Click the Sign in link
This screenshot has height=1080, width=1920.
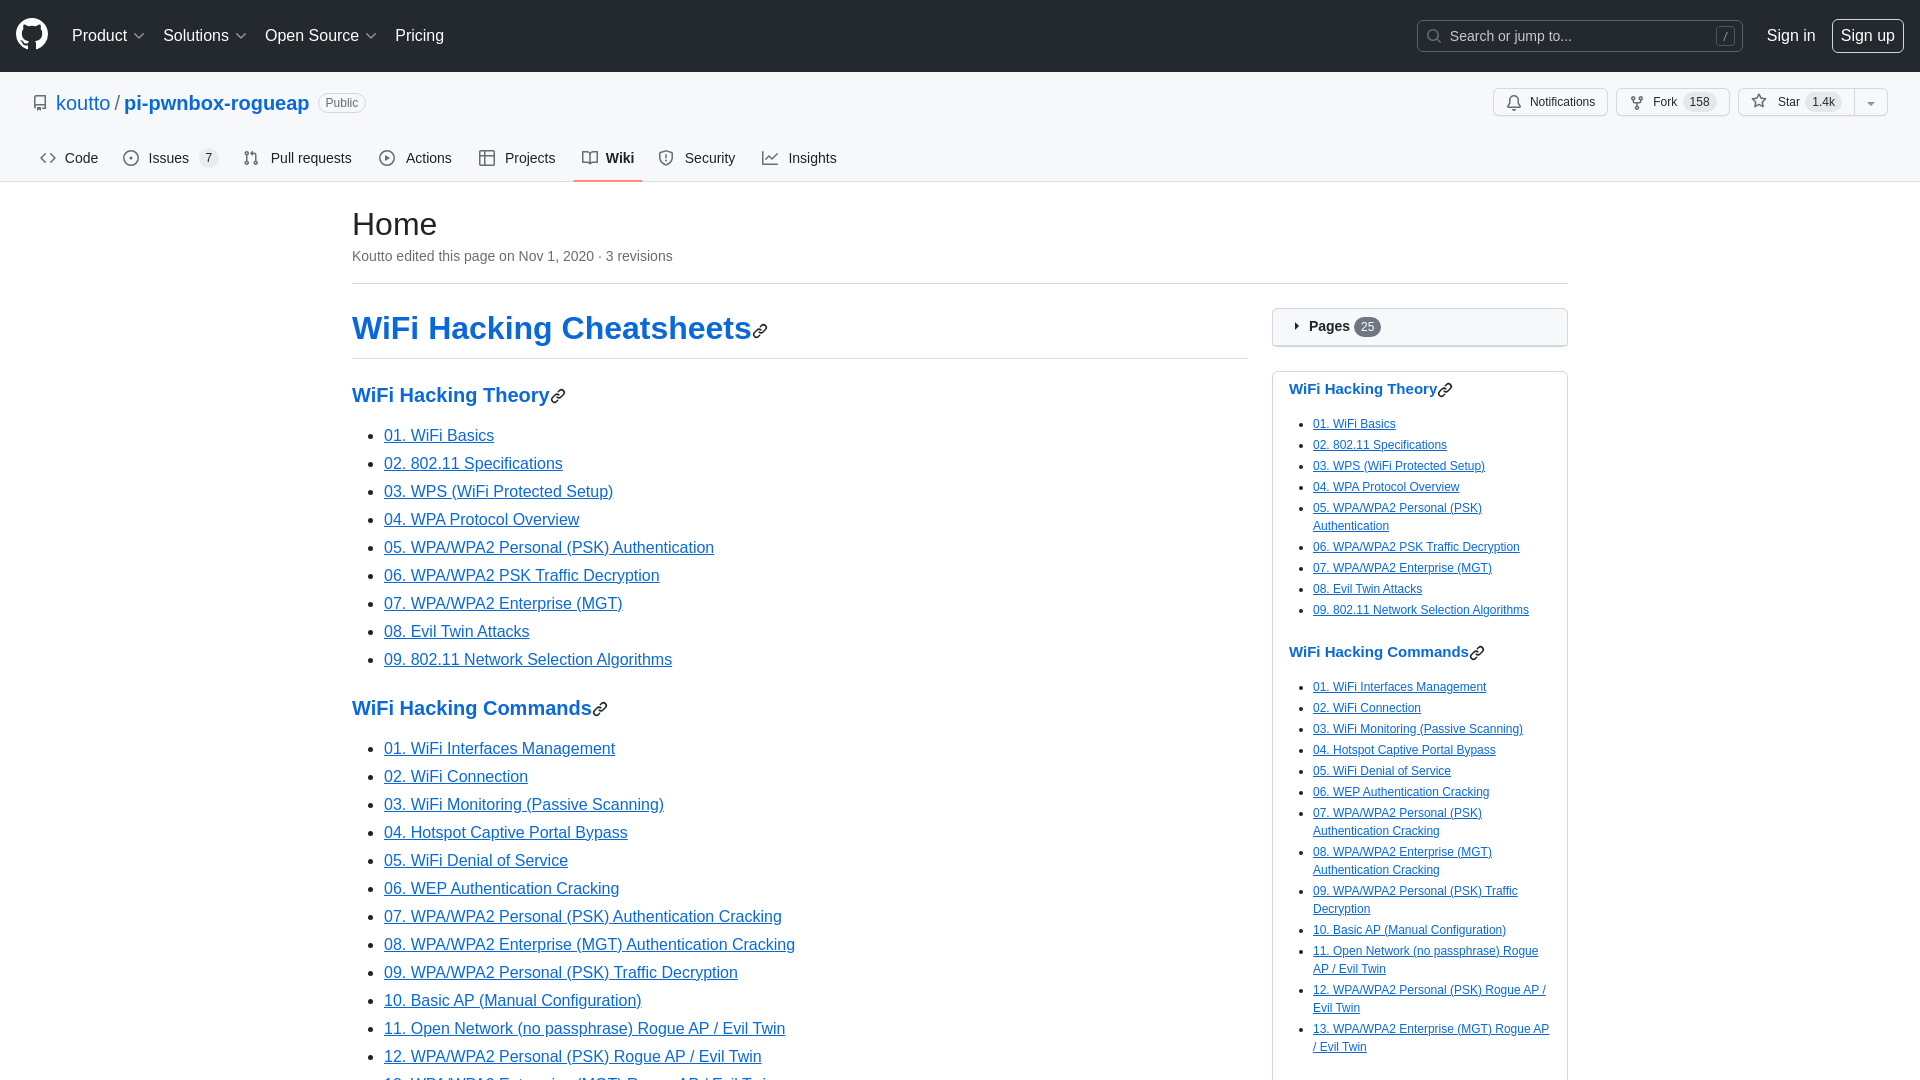tap(1791, 36)
